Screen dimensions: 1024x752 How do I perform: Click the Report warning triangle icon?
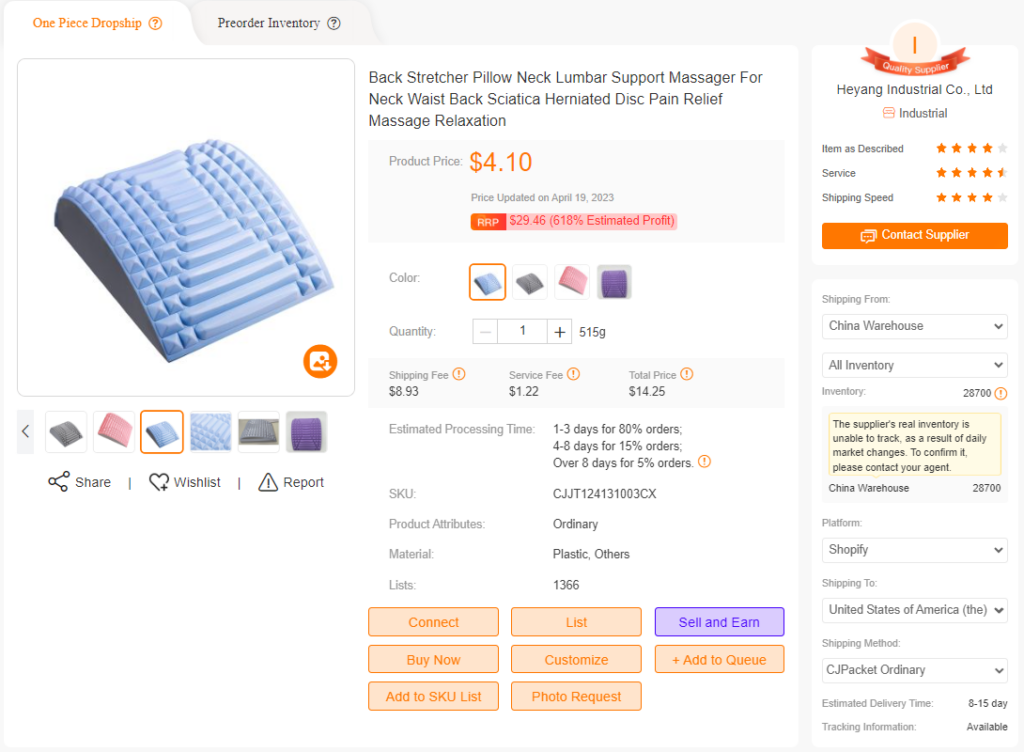click(x=268, y=482)
